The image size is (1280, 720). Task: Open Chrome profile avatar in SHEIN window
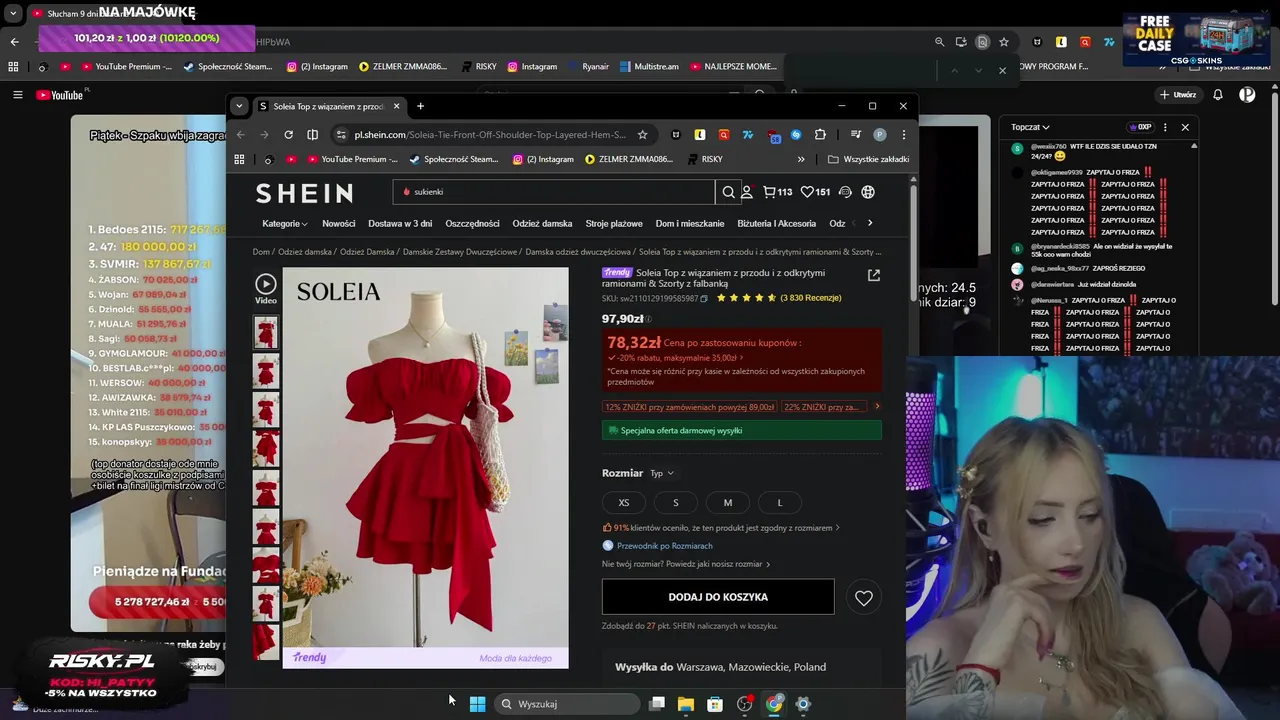(880, 135)
